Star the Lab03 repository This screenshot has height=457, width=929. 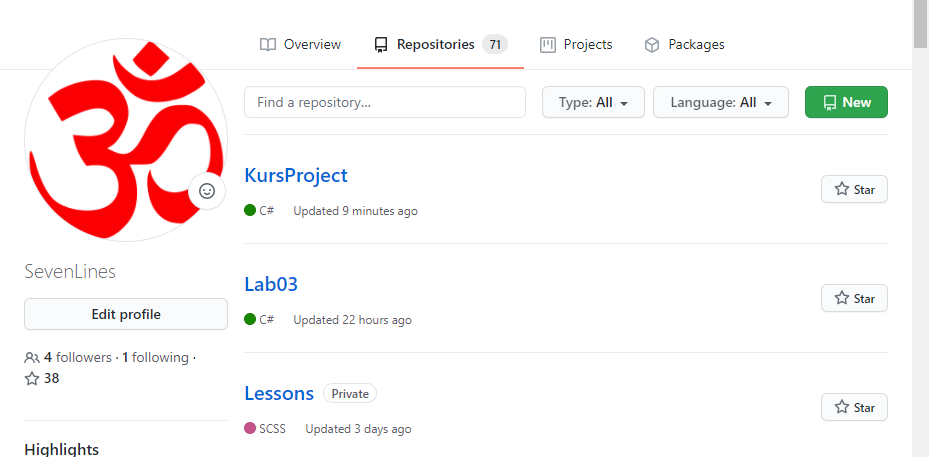pyautogui.click(x=854, y=298)
